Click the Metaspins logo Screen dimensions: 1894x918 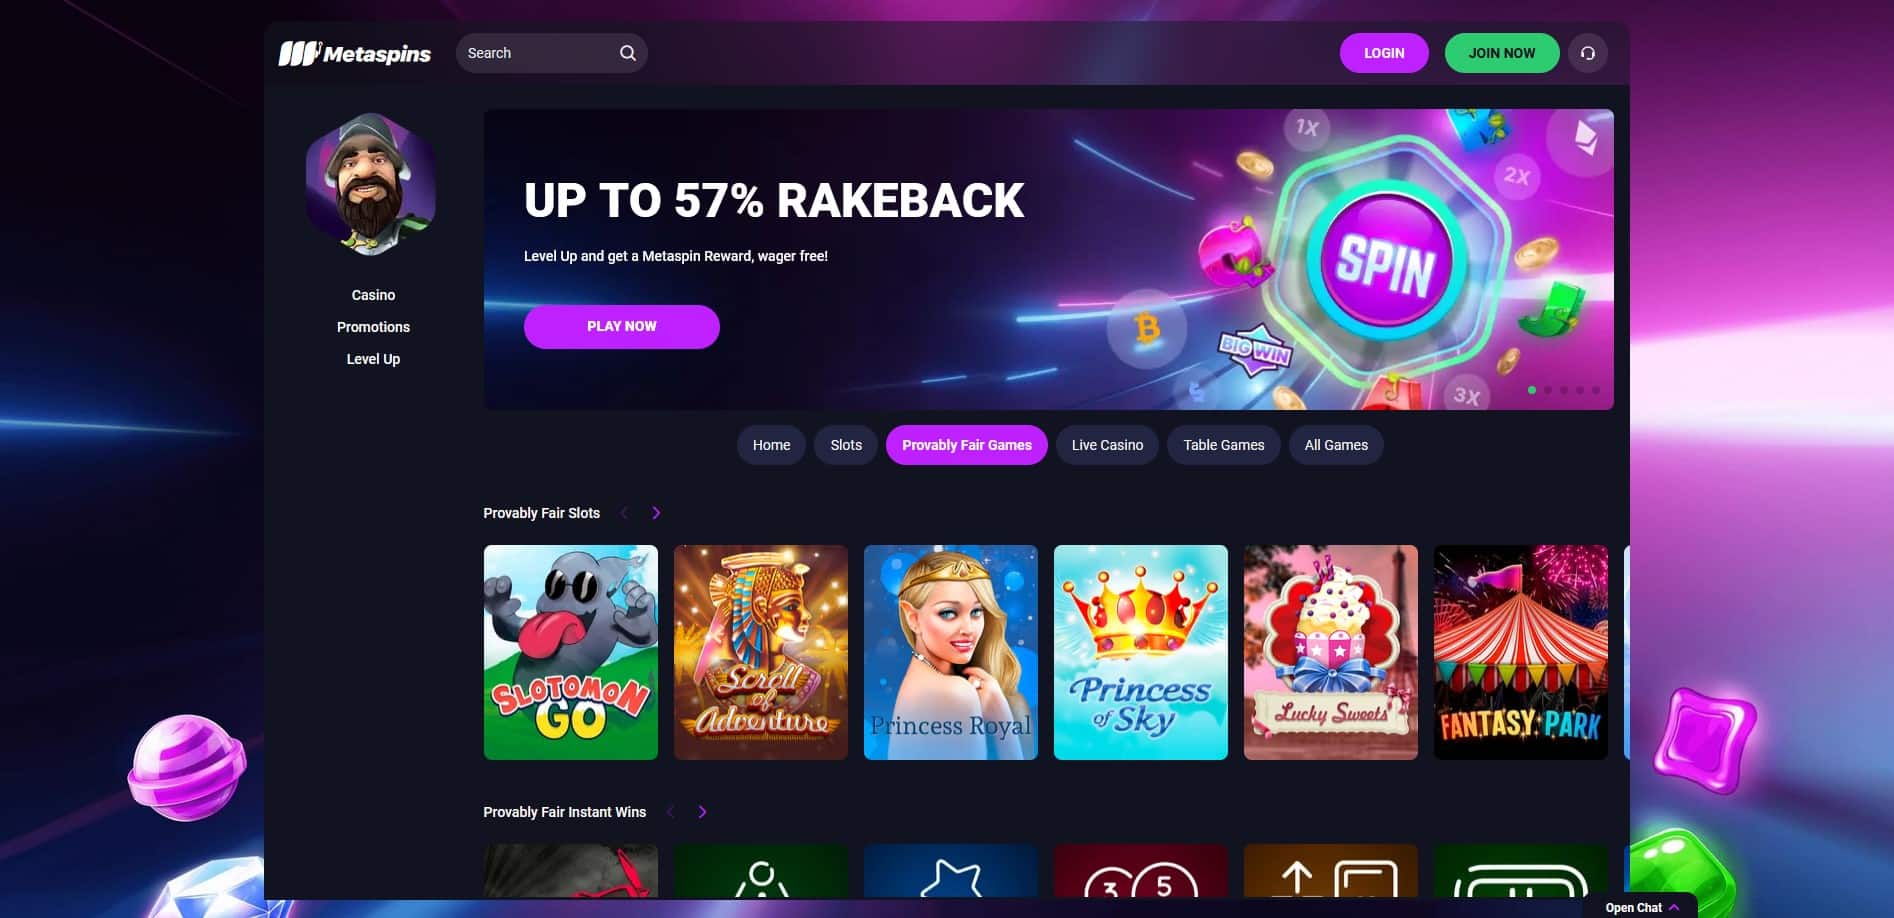[355, 53]
